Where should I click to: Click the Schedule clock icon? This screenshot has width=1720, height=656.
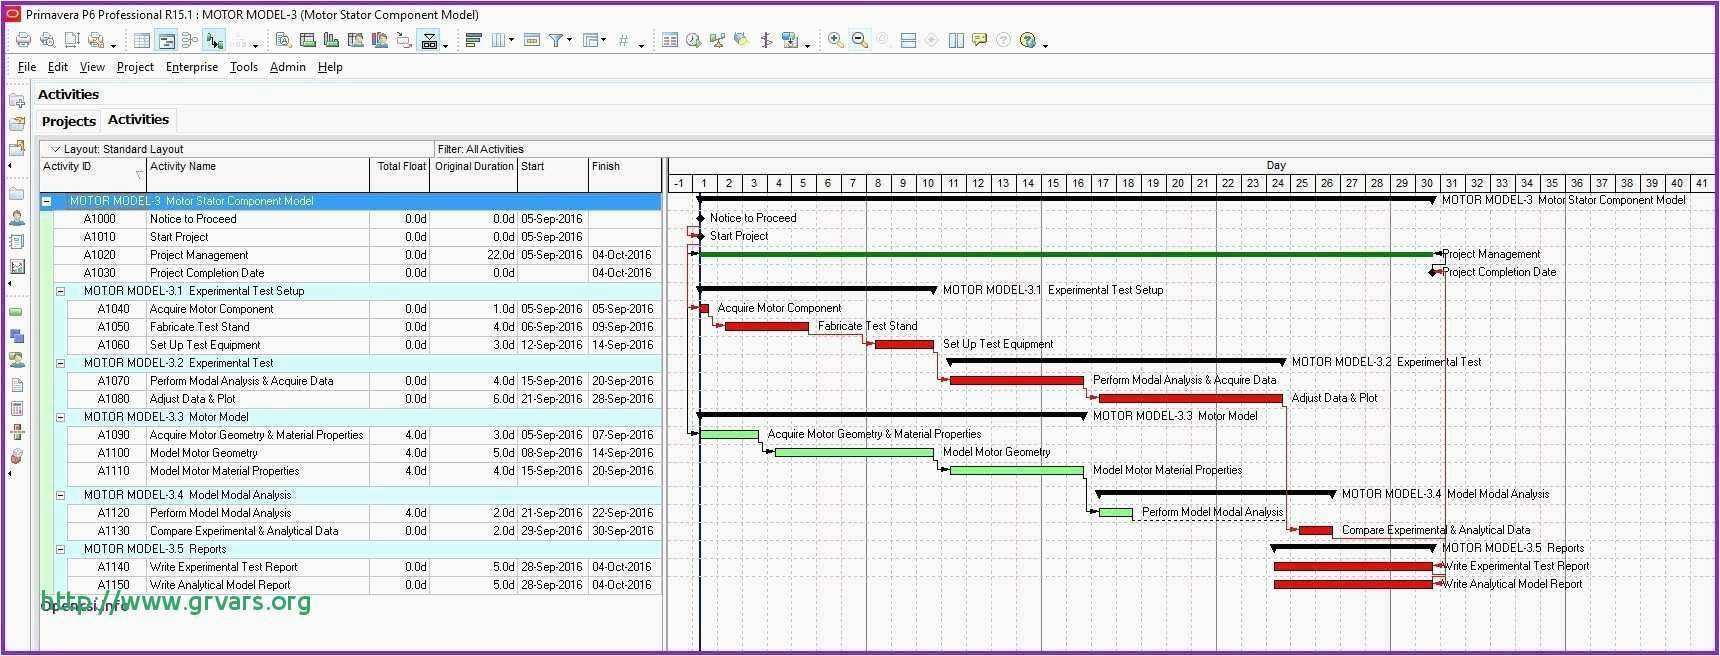pos(693,40)
